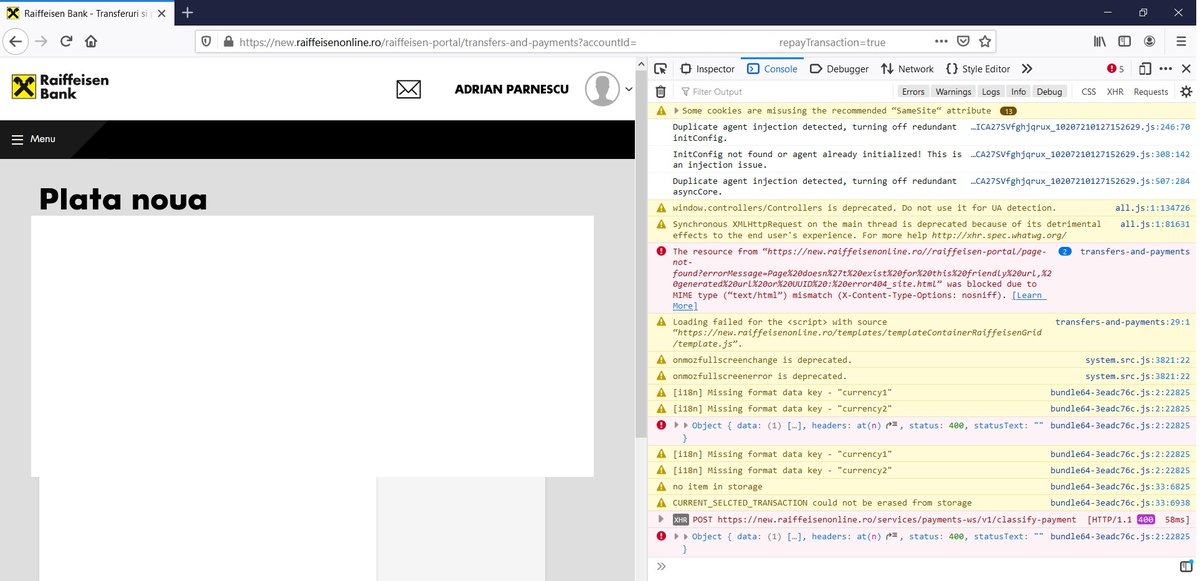Open the Firefox hamburger menu
Screen dimensions: 1200x581
(1183, 42)
